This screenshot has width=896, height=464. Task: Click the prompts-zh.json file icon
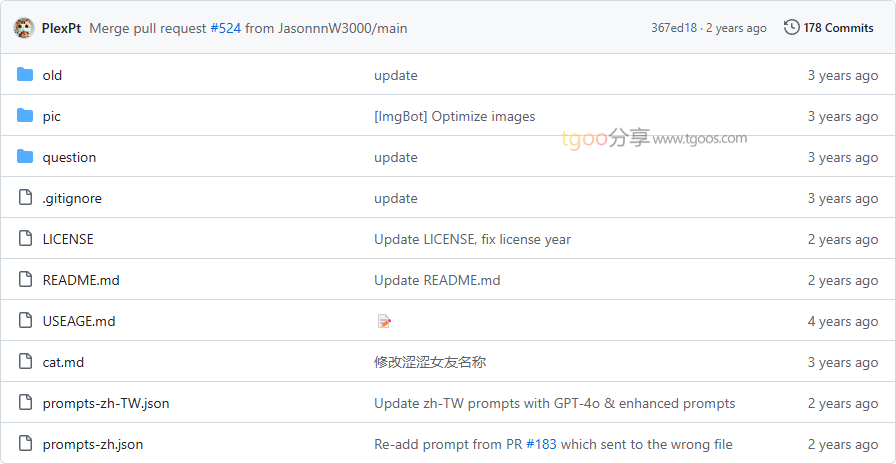coord(25,444)
